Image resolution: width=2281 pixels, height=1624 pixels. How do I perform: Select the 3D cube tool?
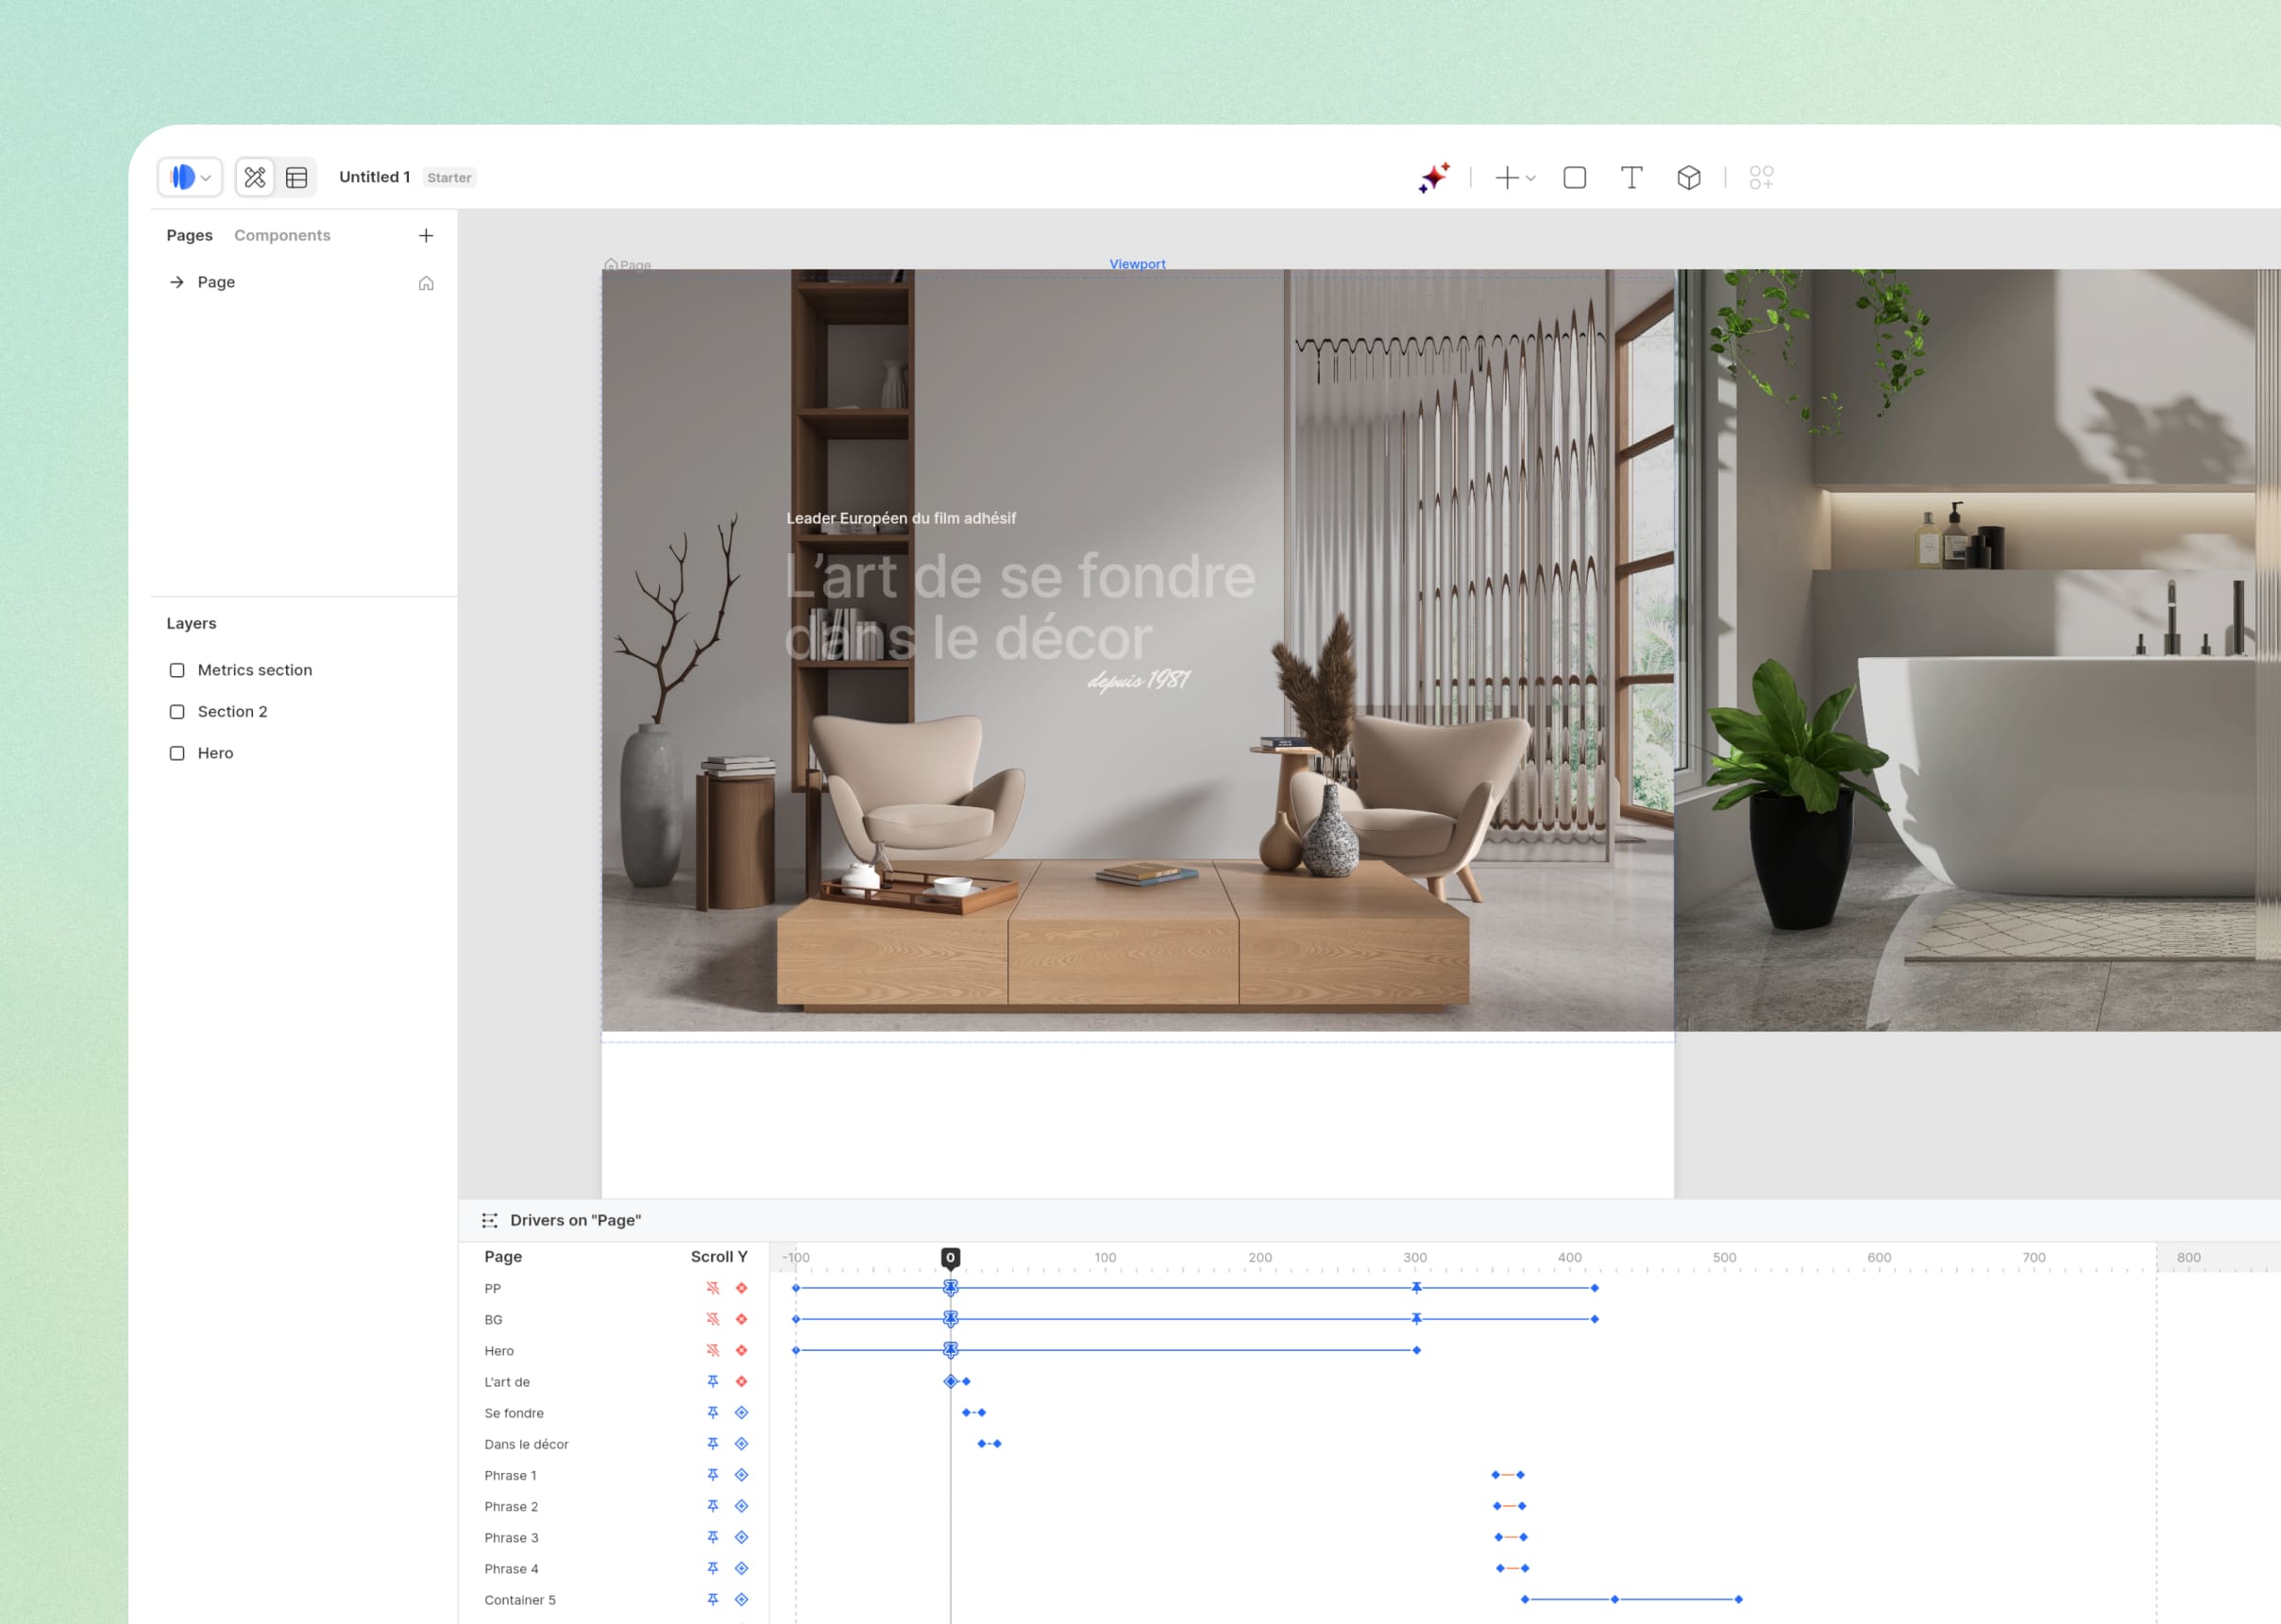[1688, 177]
